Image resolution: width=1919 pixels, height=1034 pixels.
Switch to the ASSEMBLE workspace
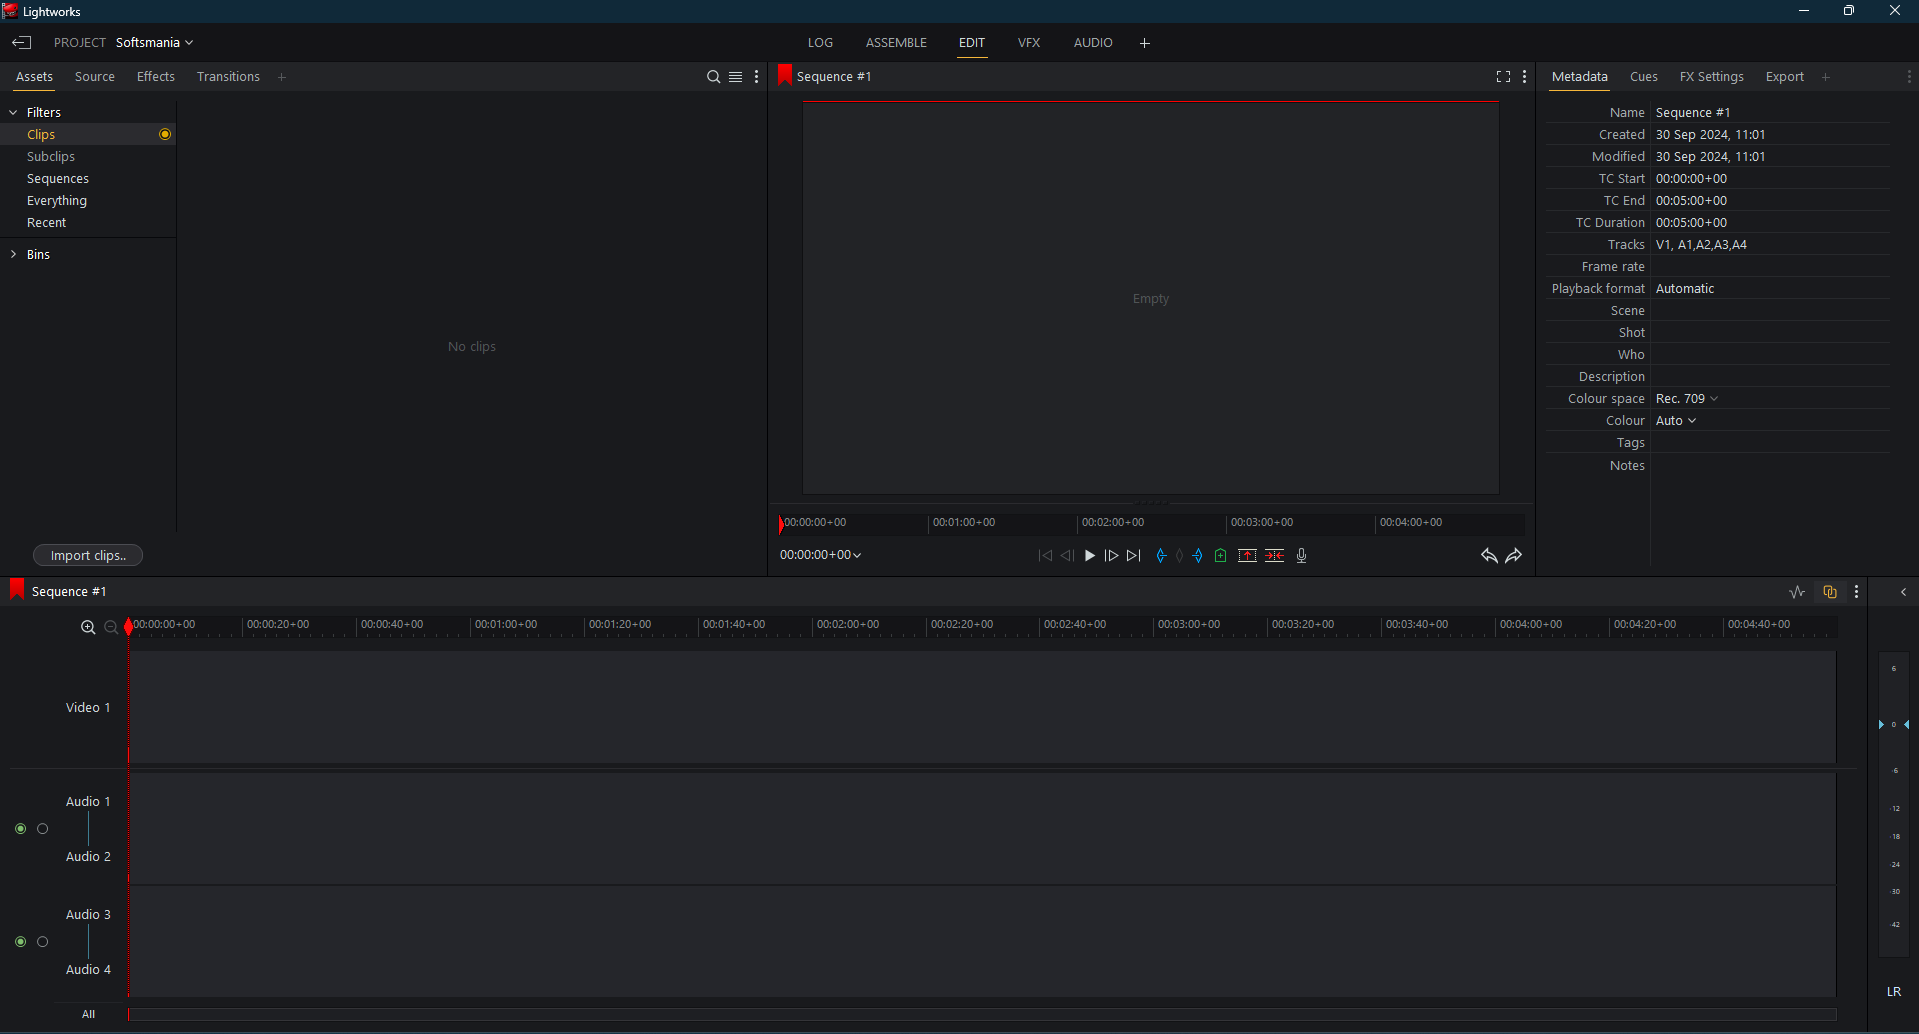click(x=896, y=43)
